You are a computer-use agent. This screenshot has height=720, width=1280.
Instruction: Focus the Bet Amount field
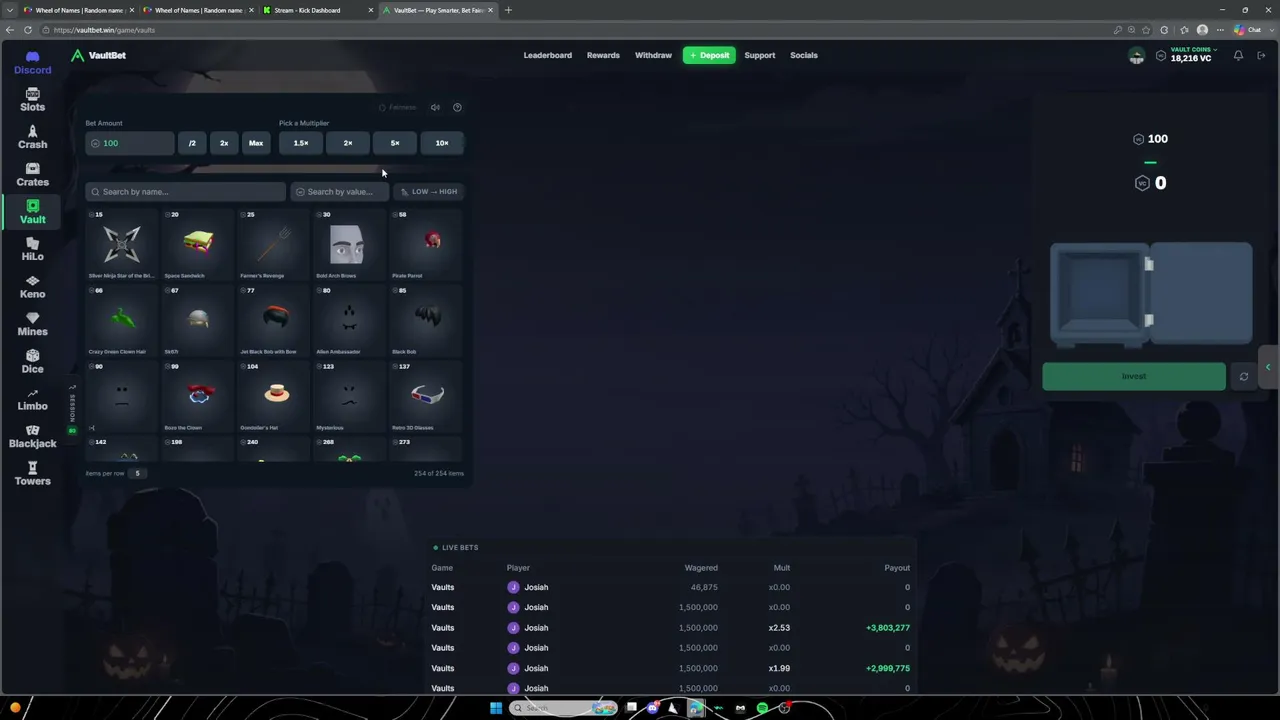pyautogui.click(x=130, y=143)
